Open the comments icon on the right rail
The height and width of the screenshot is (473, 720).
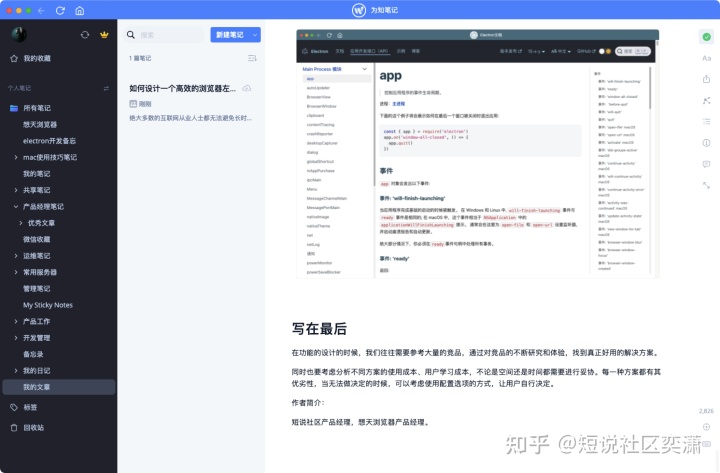[706, 164]
